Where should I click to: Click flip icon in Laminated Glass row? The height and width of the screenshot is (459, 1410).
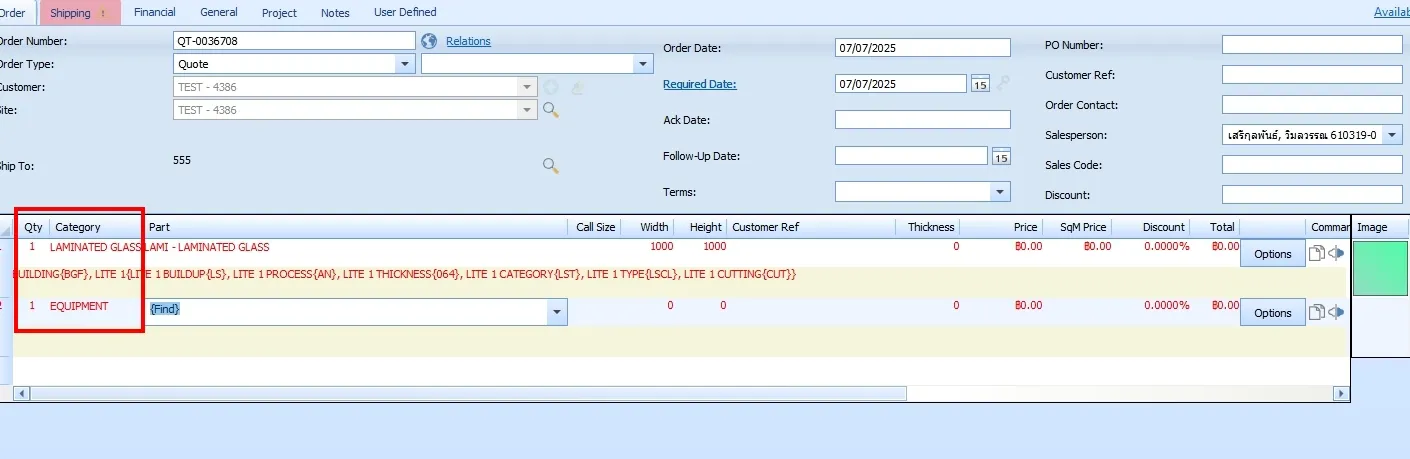point(1336,253)
